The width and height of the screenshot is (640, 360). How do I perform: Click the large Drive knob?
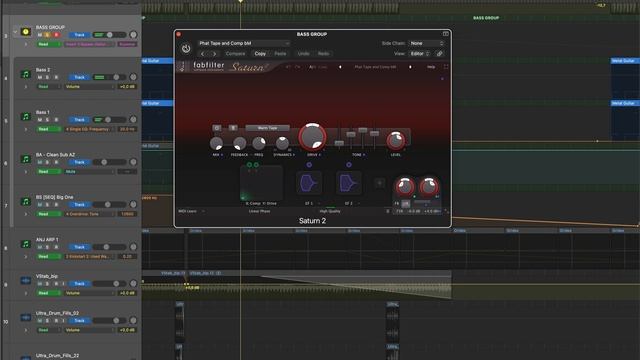click(312, 137)
